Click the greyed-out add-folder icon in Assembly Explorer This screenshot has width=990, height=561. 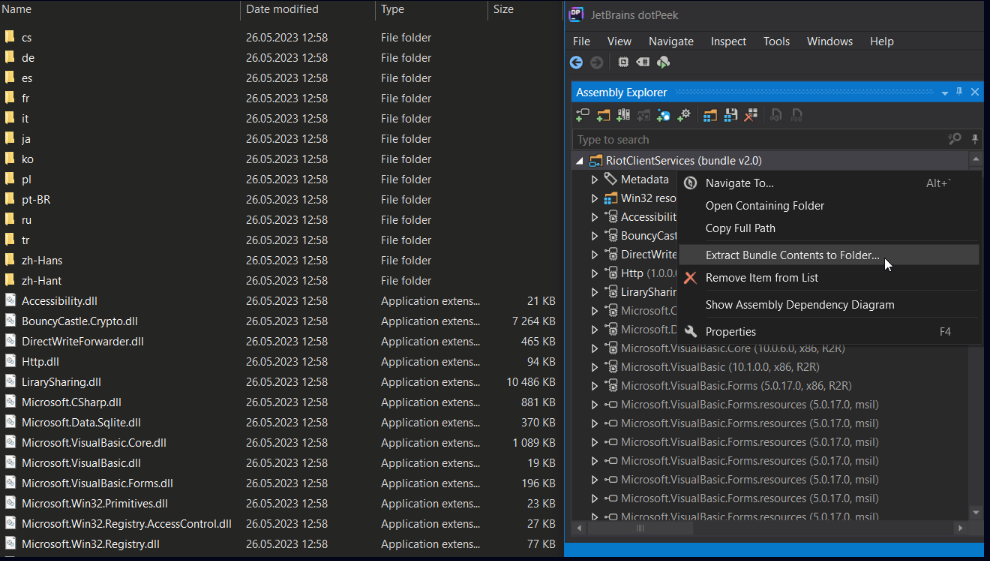pyautogui.click(x=643, y=115)
